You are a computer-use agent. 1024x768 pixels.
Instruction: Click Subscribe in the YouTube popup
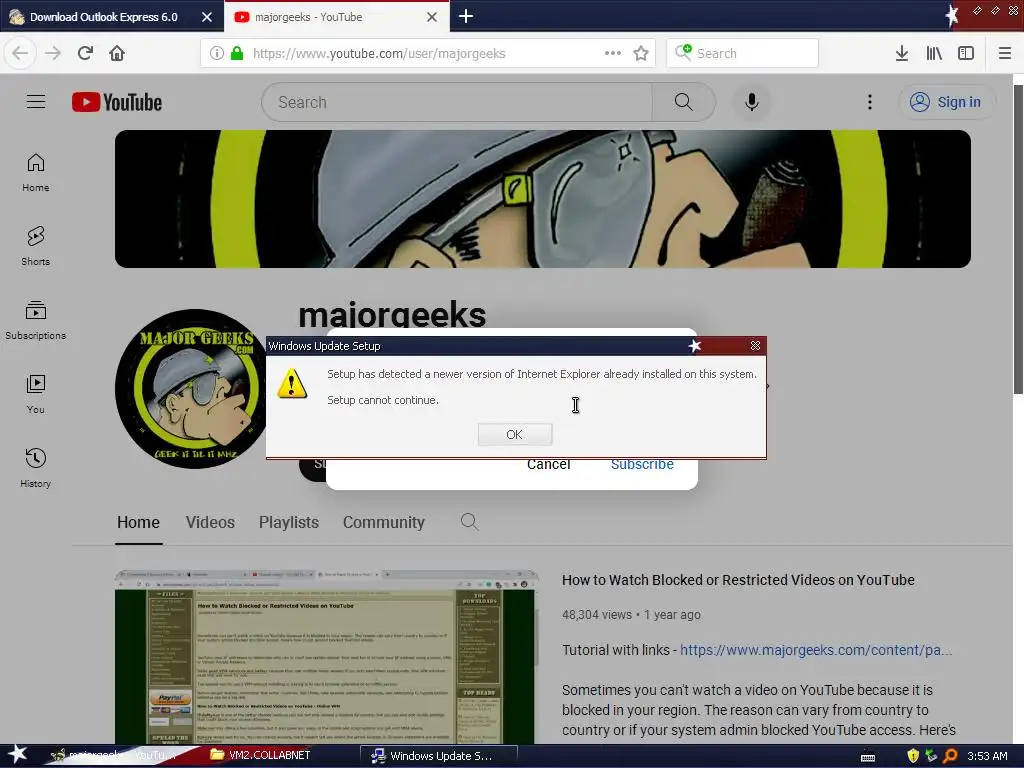642,464
